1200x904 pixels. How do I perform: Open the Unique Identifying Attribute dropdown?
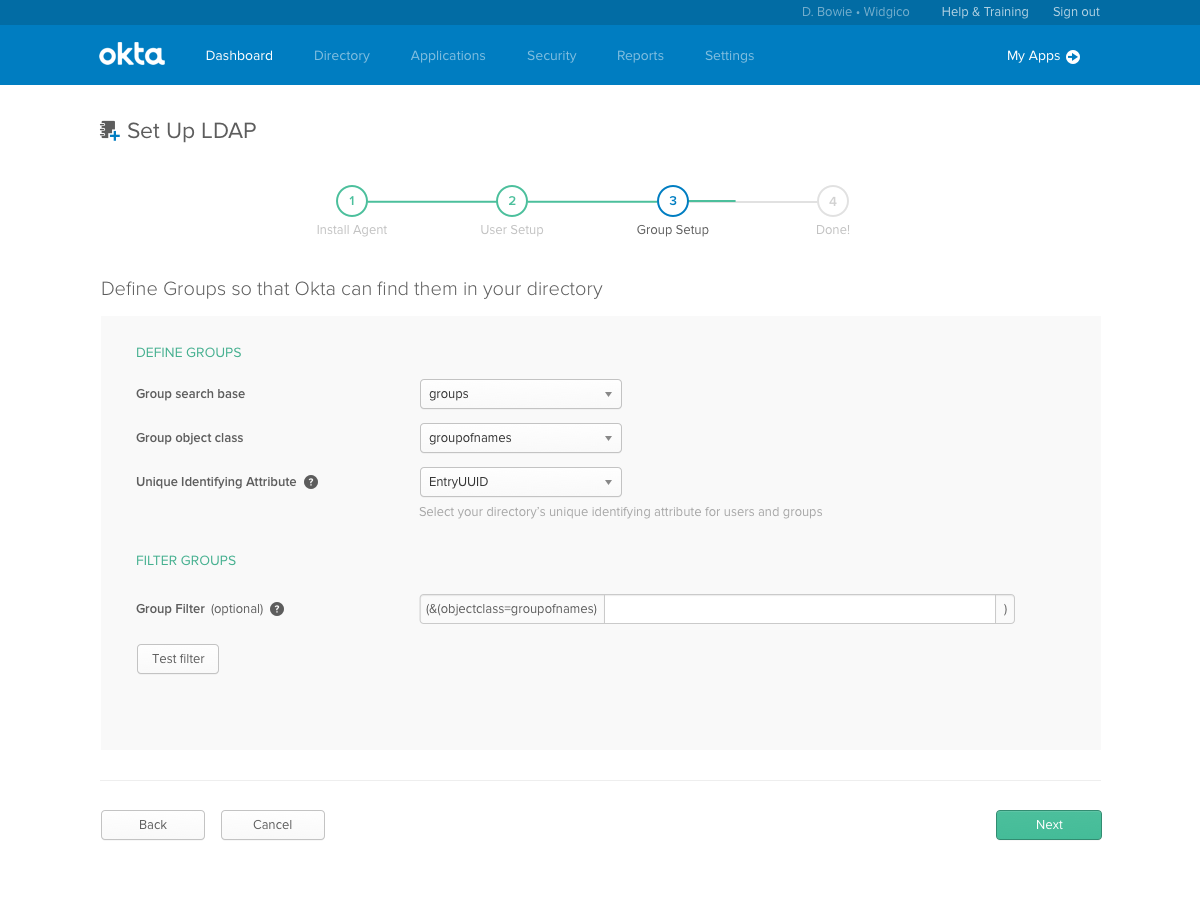[520, 482]
